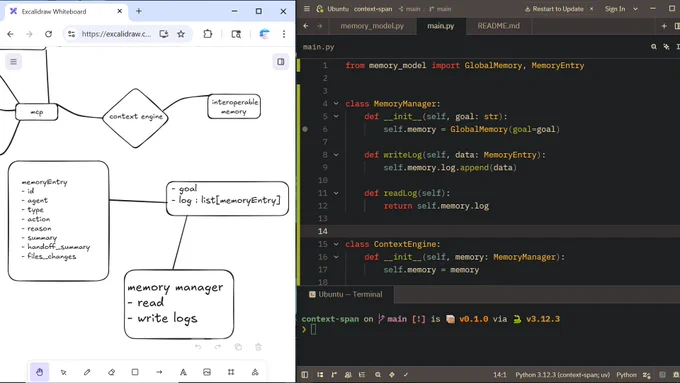Pick the pencil draw tool
Image resolution: width=680 pixels, height=383 pixels.
tap(87, 372)
